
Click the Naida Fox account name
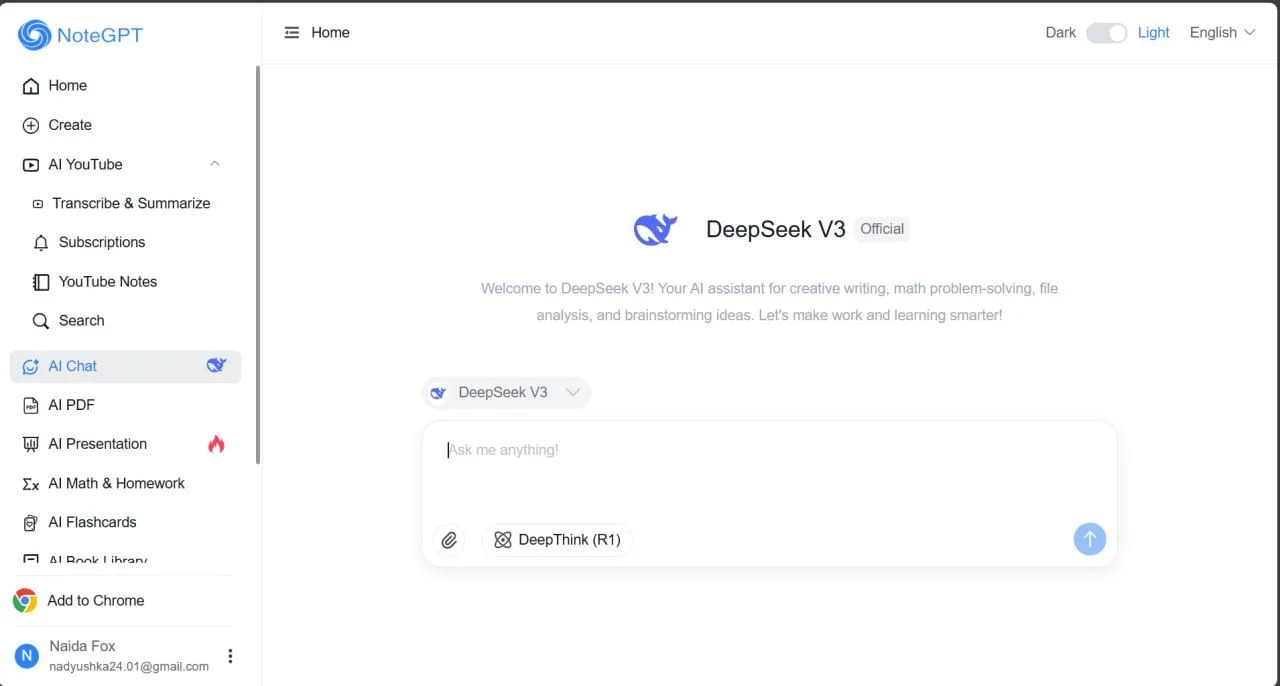[83, 646]
